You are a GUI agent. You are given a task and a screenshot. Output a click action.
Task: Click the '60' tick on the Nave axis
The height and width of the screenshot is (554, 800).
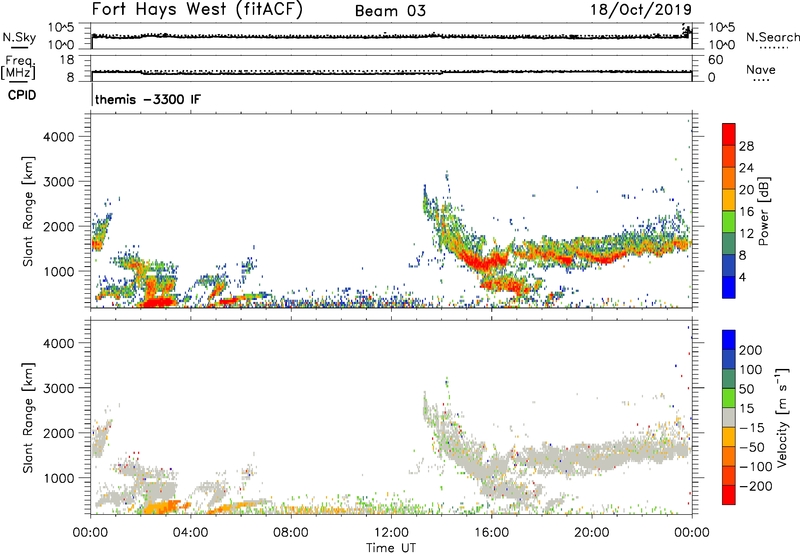716,59
